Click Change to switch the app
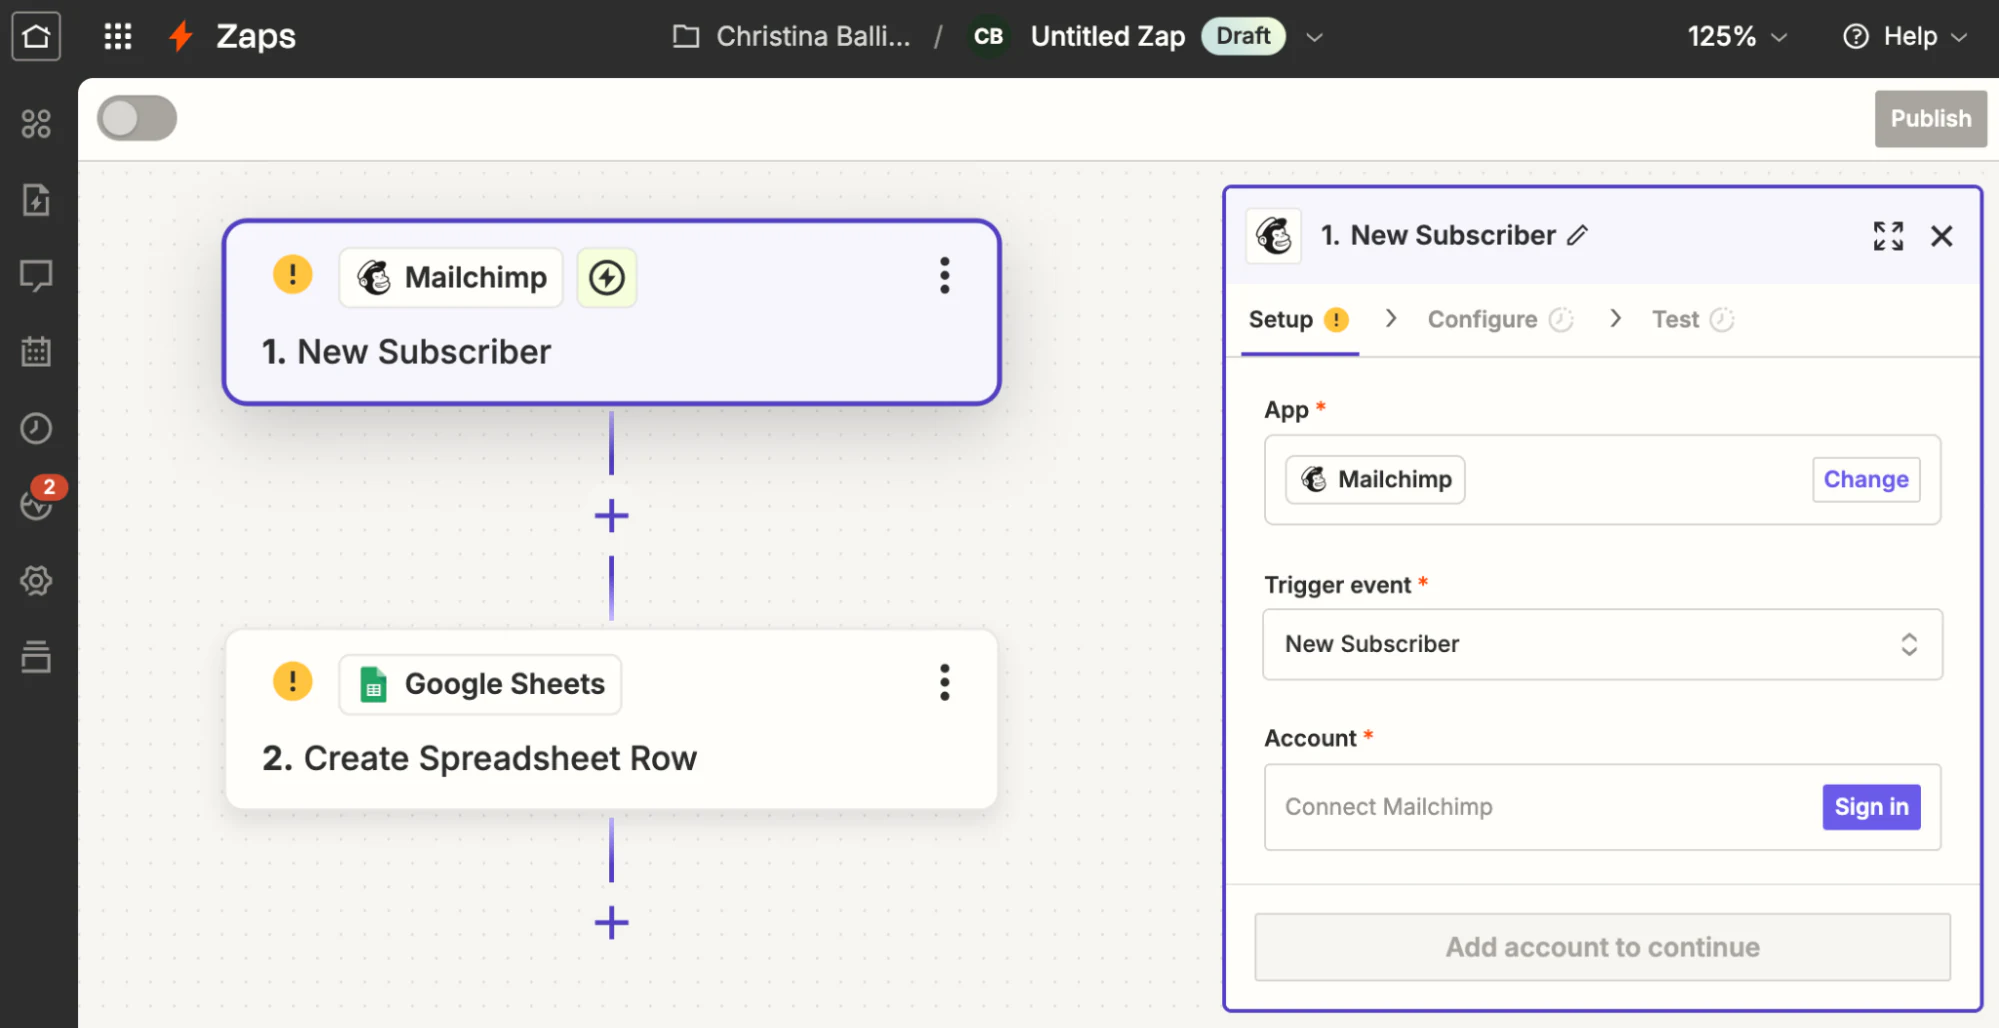This screenshot has width=1999, height=1028. tap(1866, 480)
